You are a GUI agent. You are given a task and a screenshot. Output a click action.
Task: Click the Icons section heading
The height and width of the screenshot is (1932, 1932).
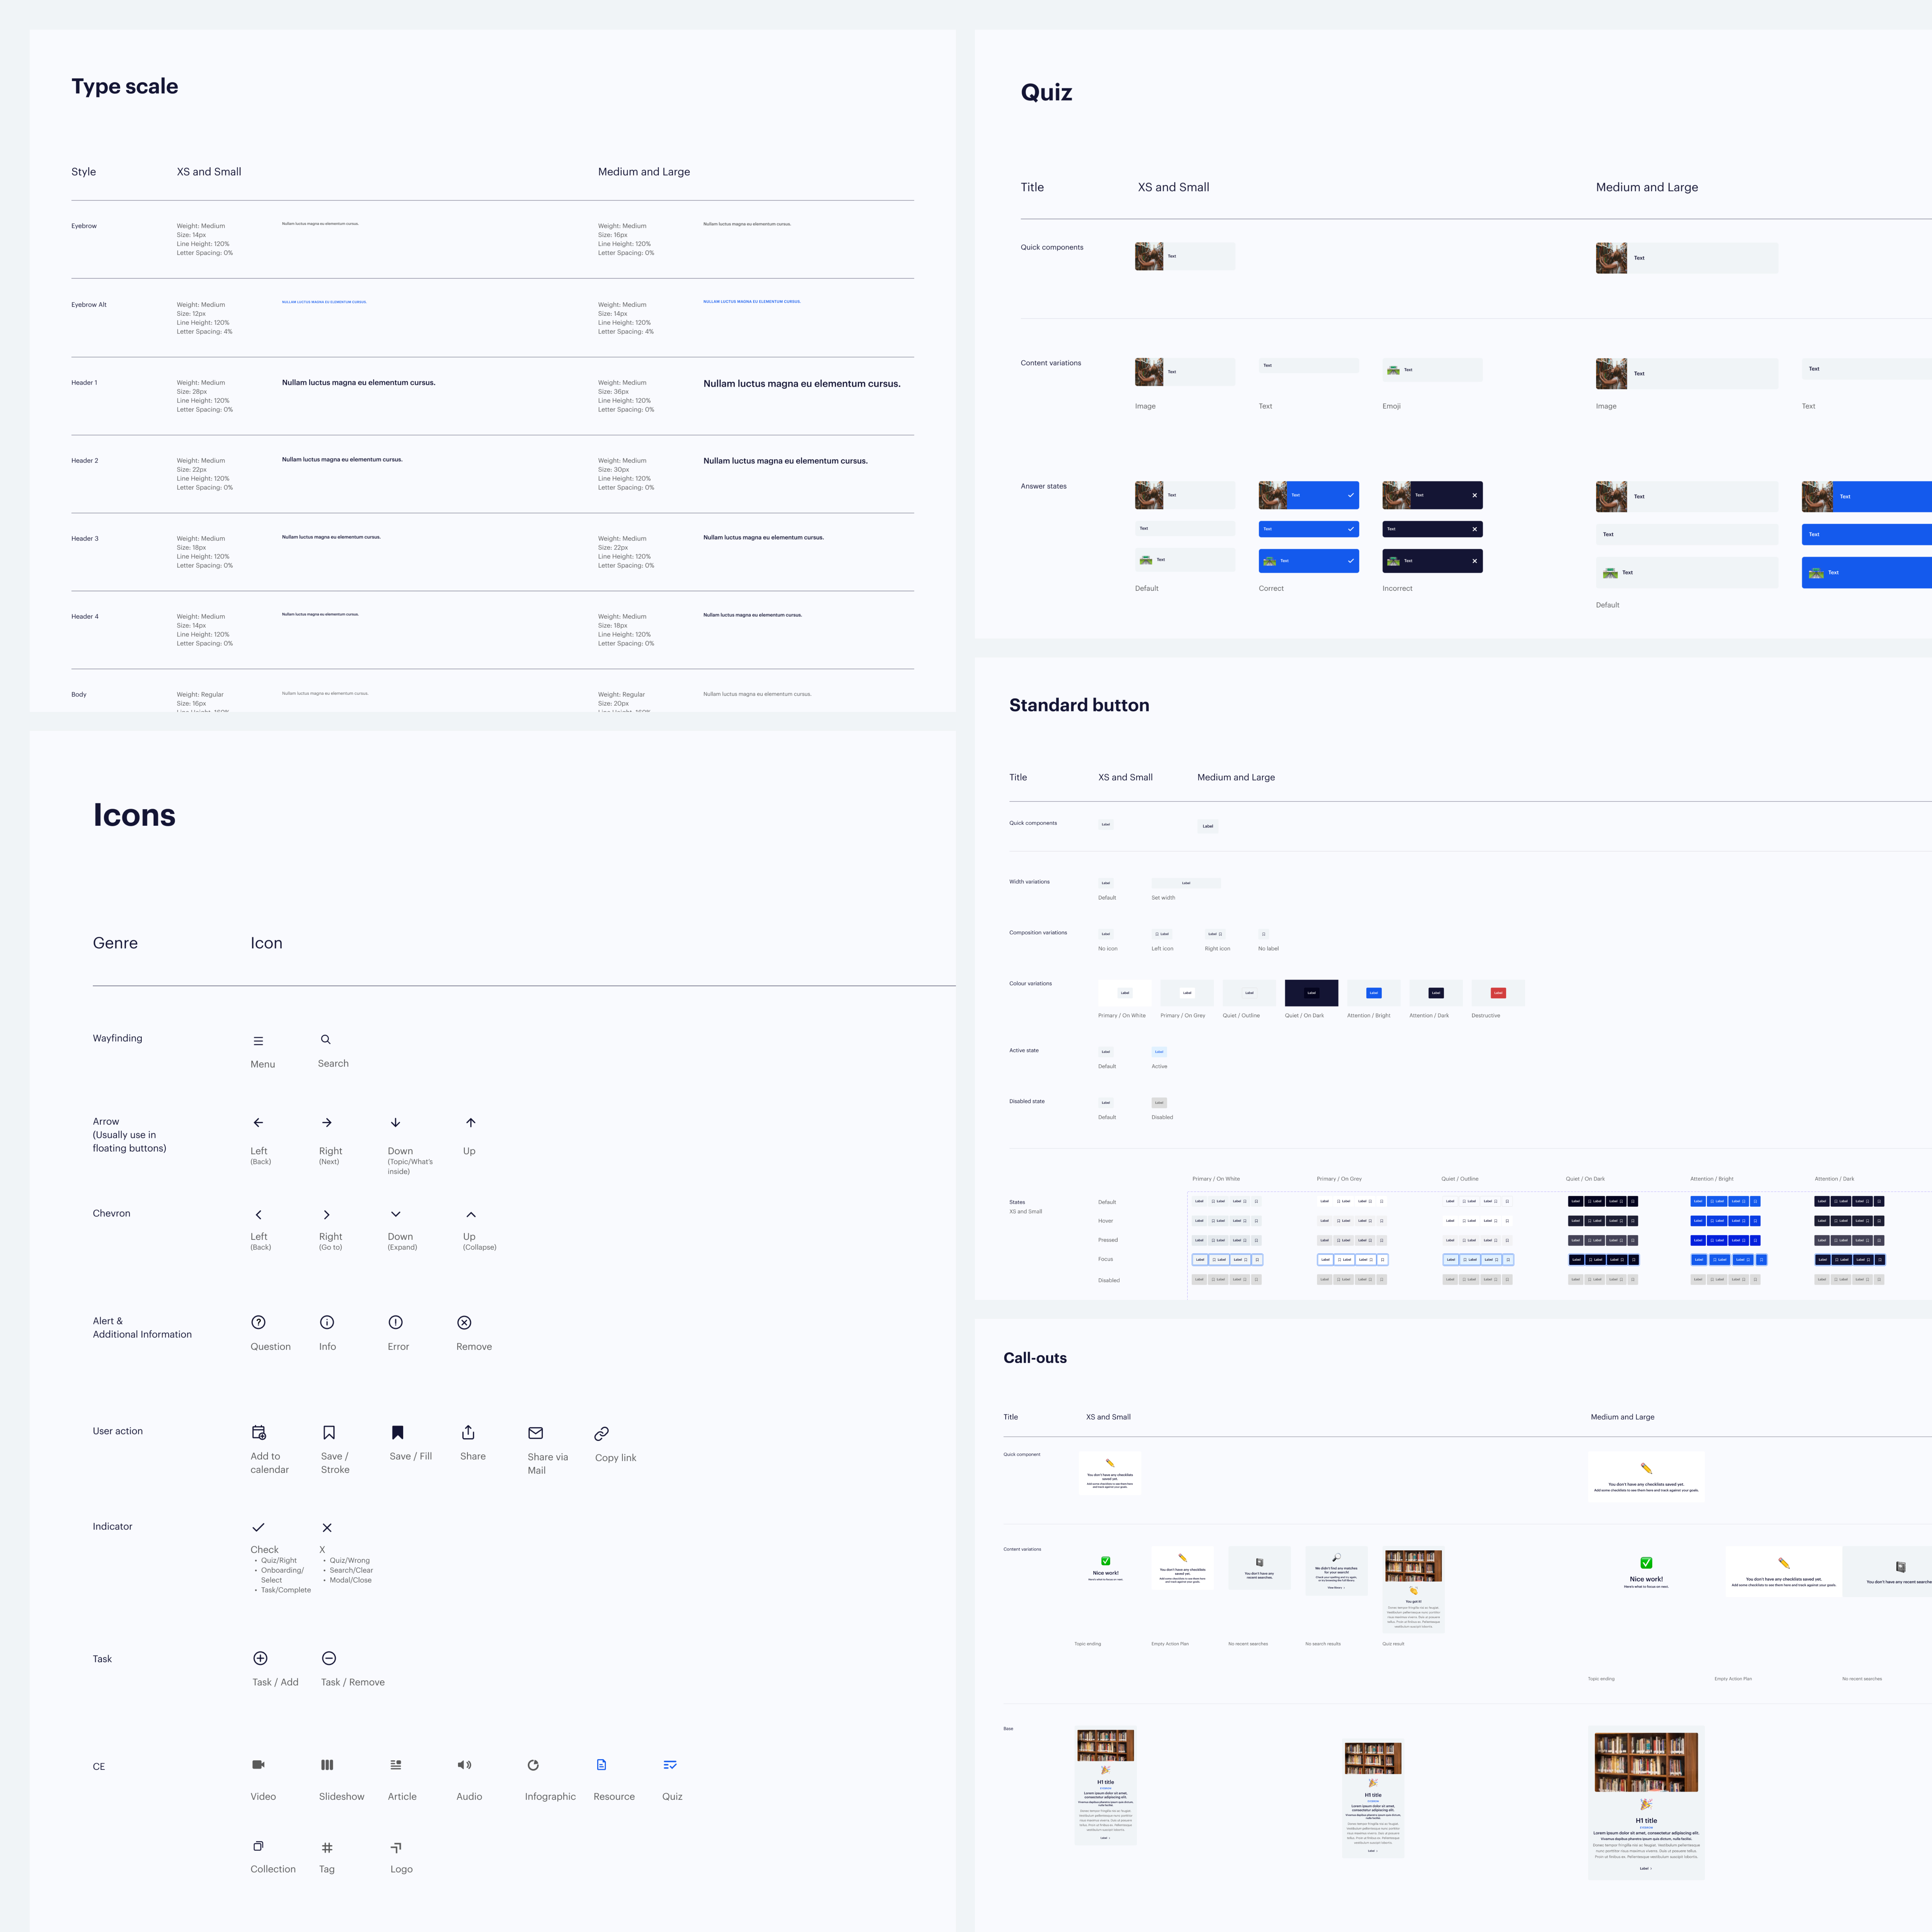tap(134, 815)
